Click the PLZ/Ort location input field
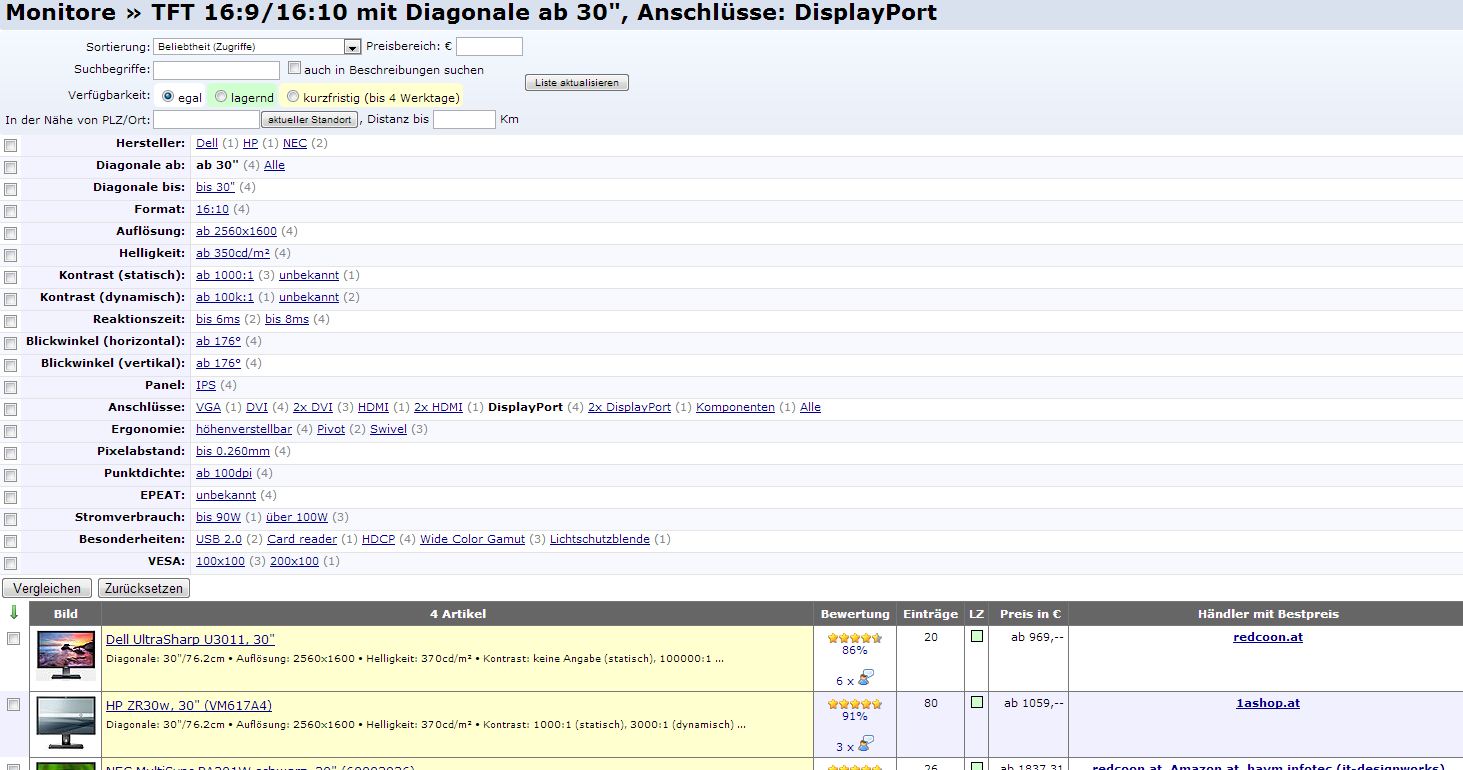 click(206, 120)
